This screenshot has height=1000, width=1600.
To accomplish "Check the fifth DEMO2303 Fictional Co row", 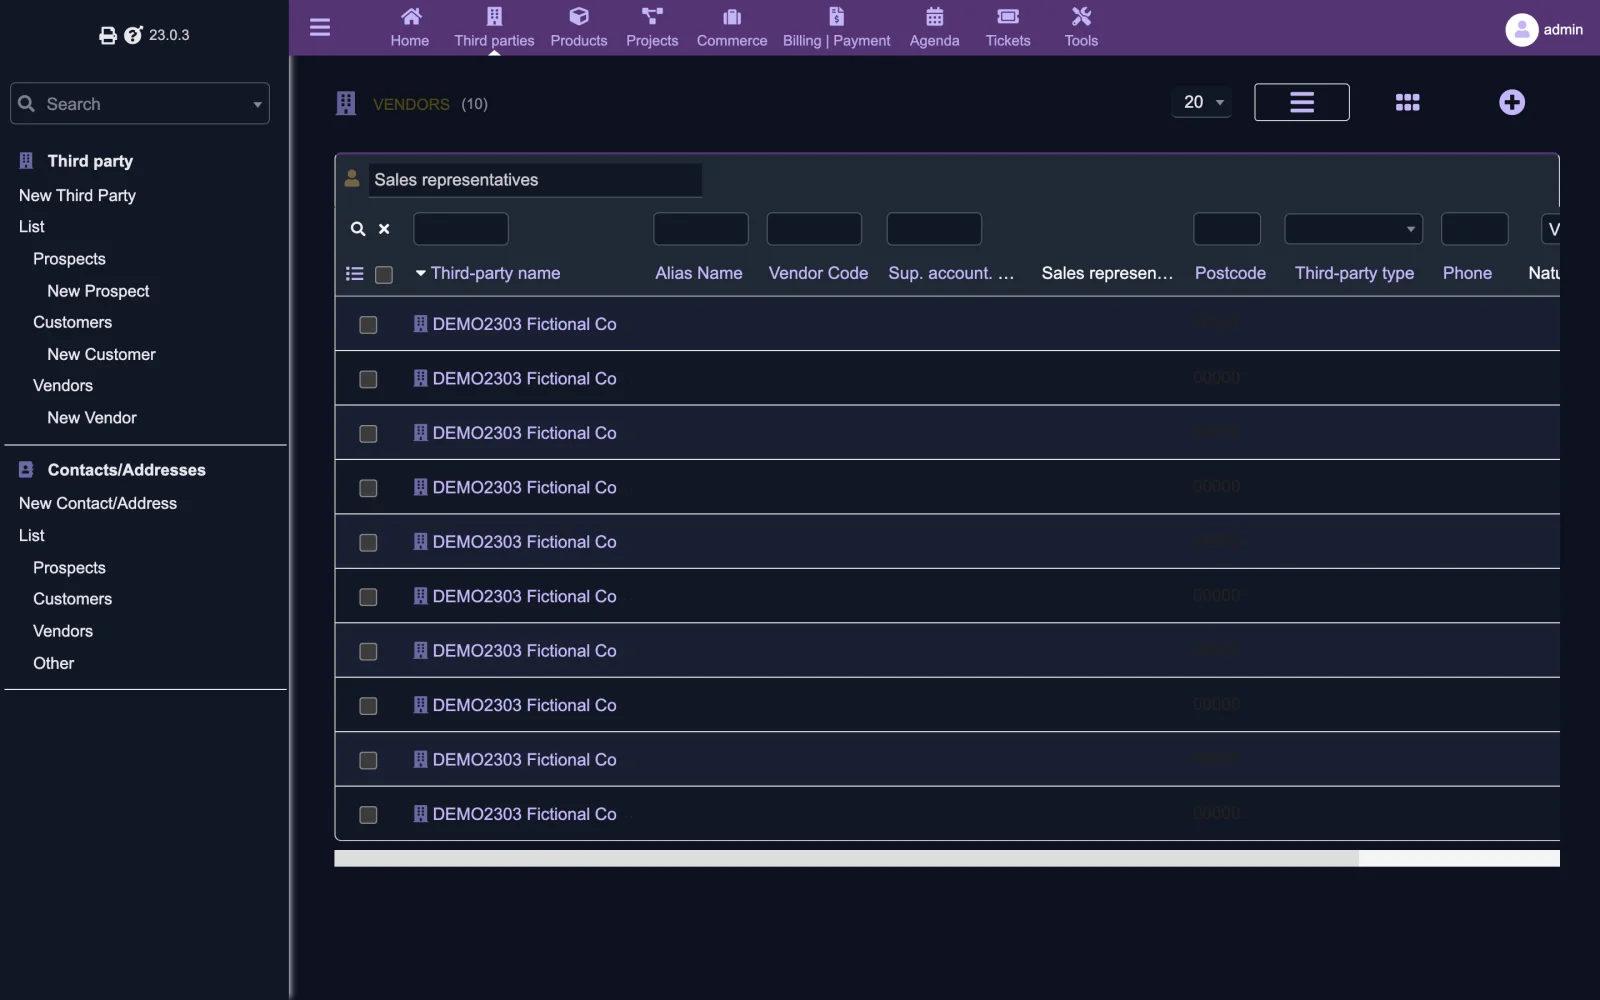I will point(368,543).
